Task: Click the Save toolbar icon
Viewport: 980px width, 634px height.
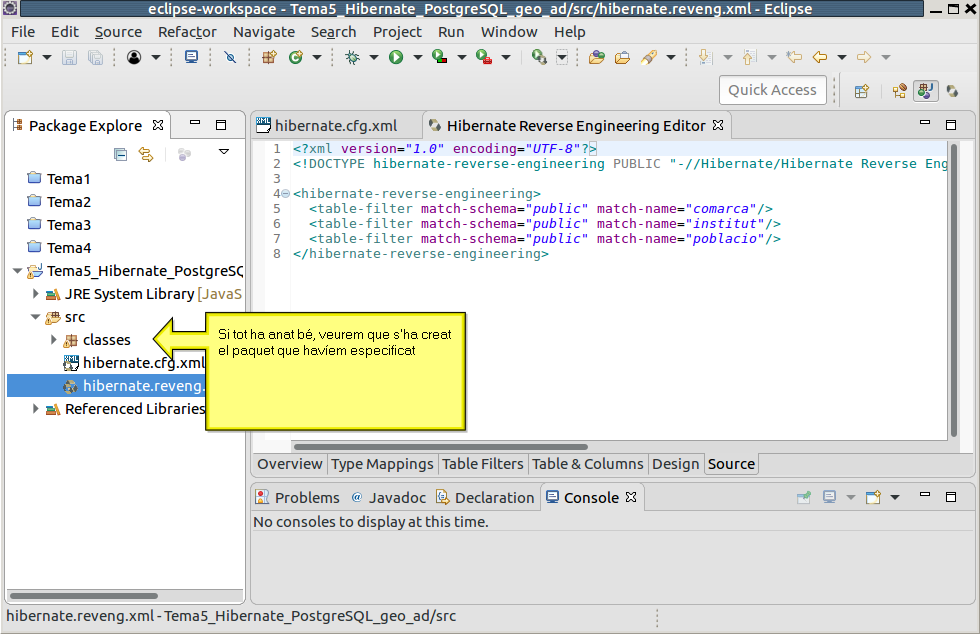Action: (x=69, y=58)
